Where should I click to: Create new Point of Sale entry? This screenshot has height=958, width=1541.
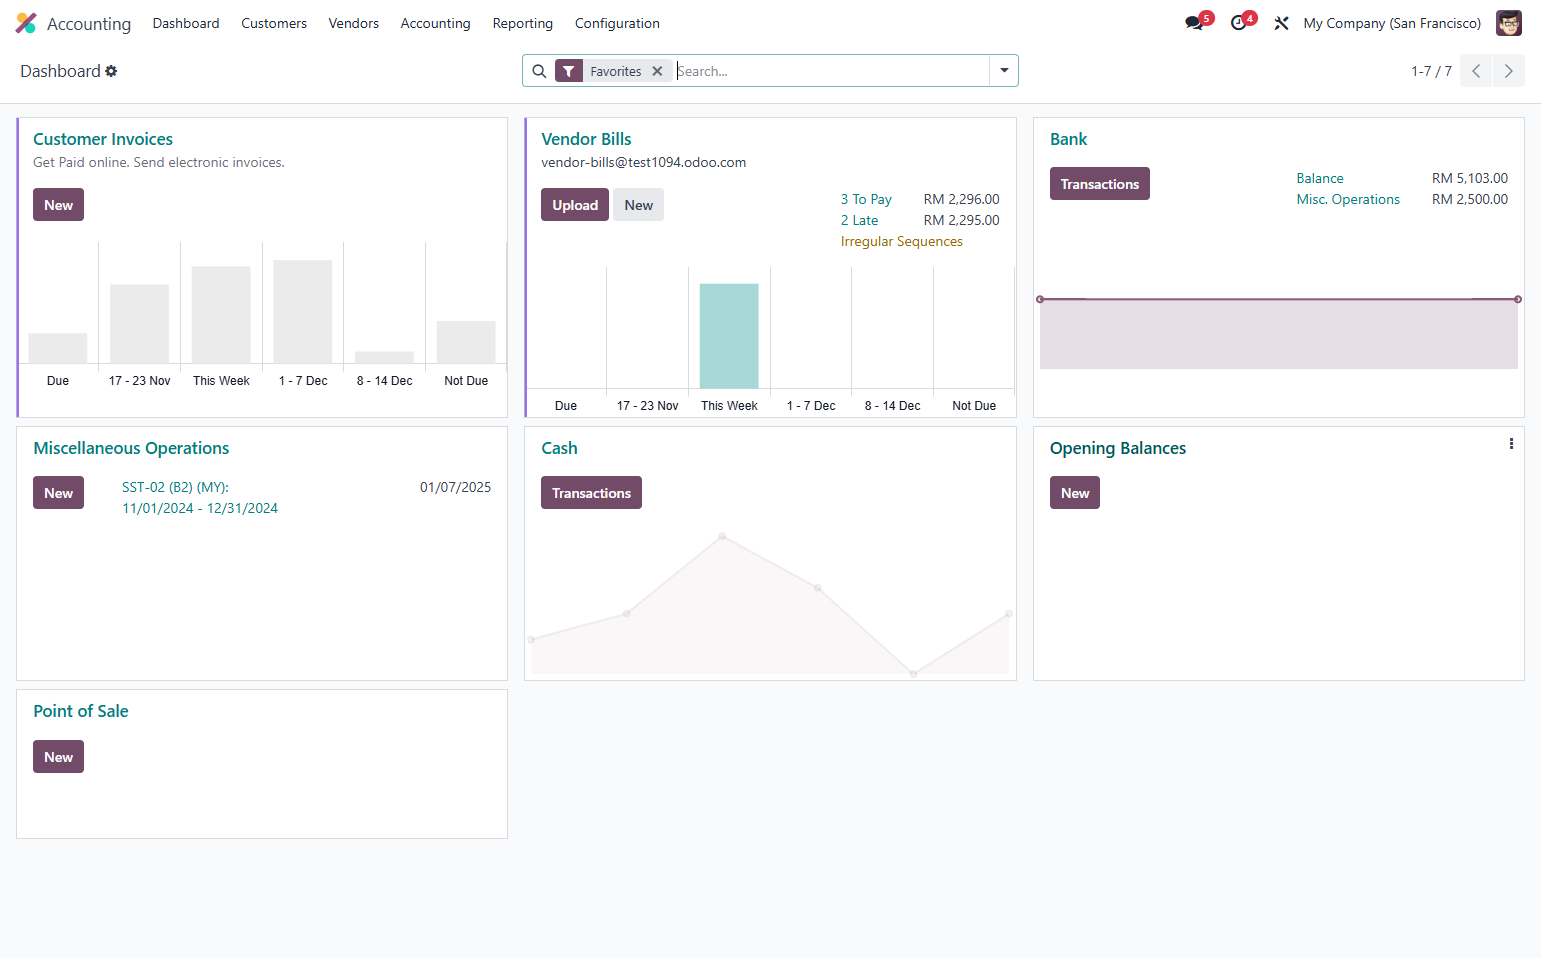click(x=58, y=757)
